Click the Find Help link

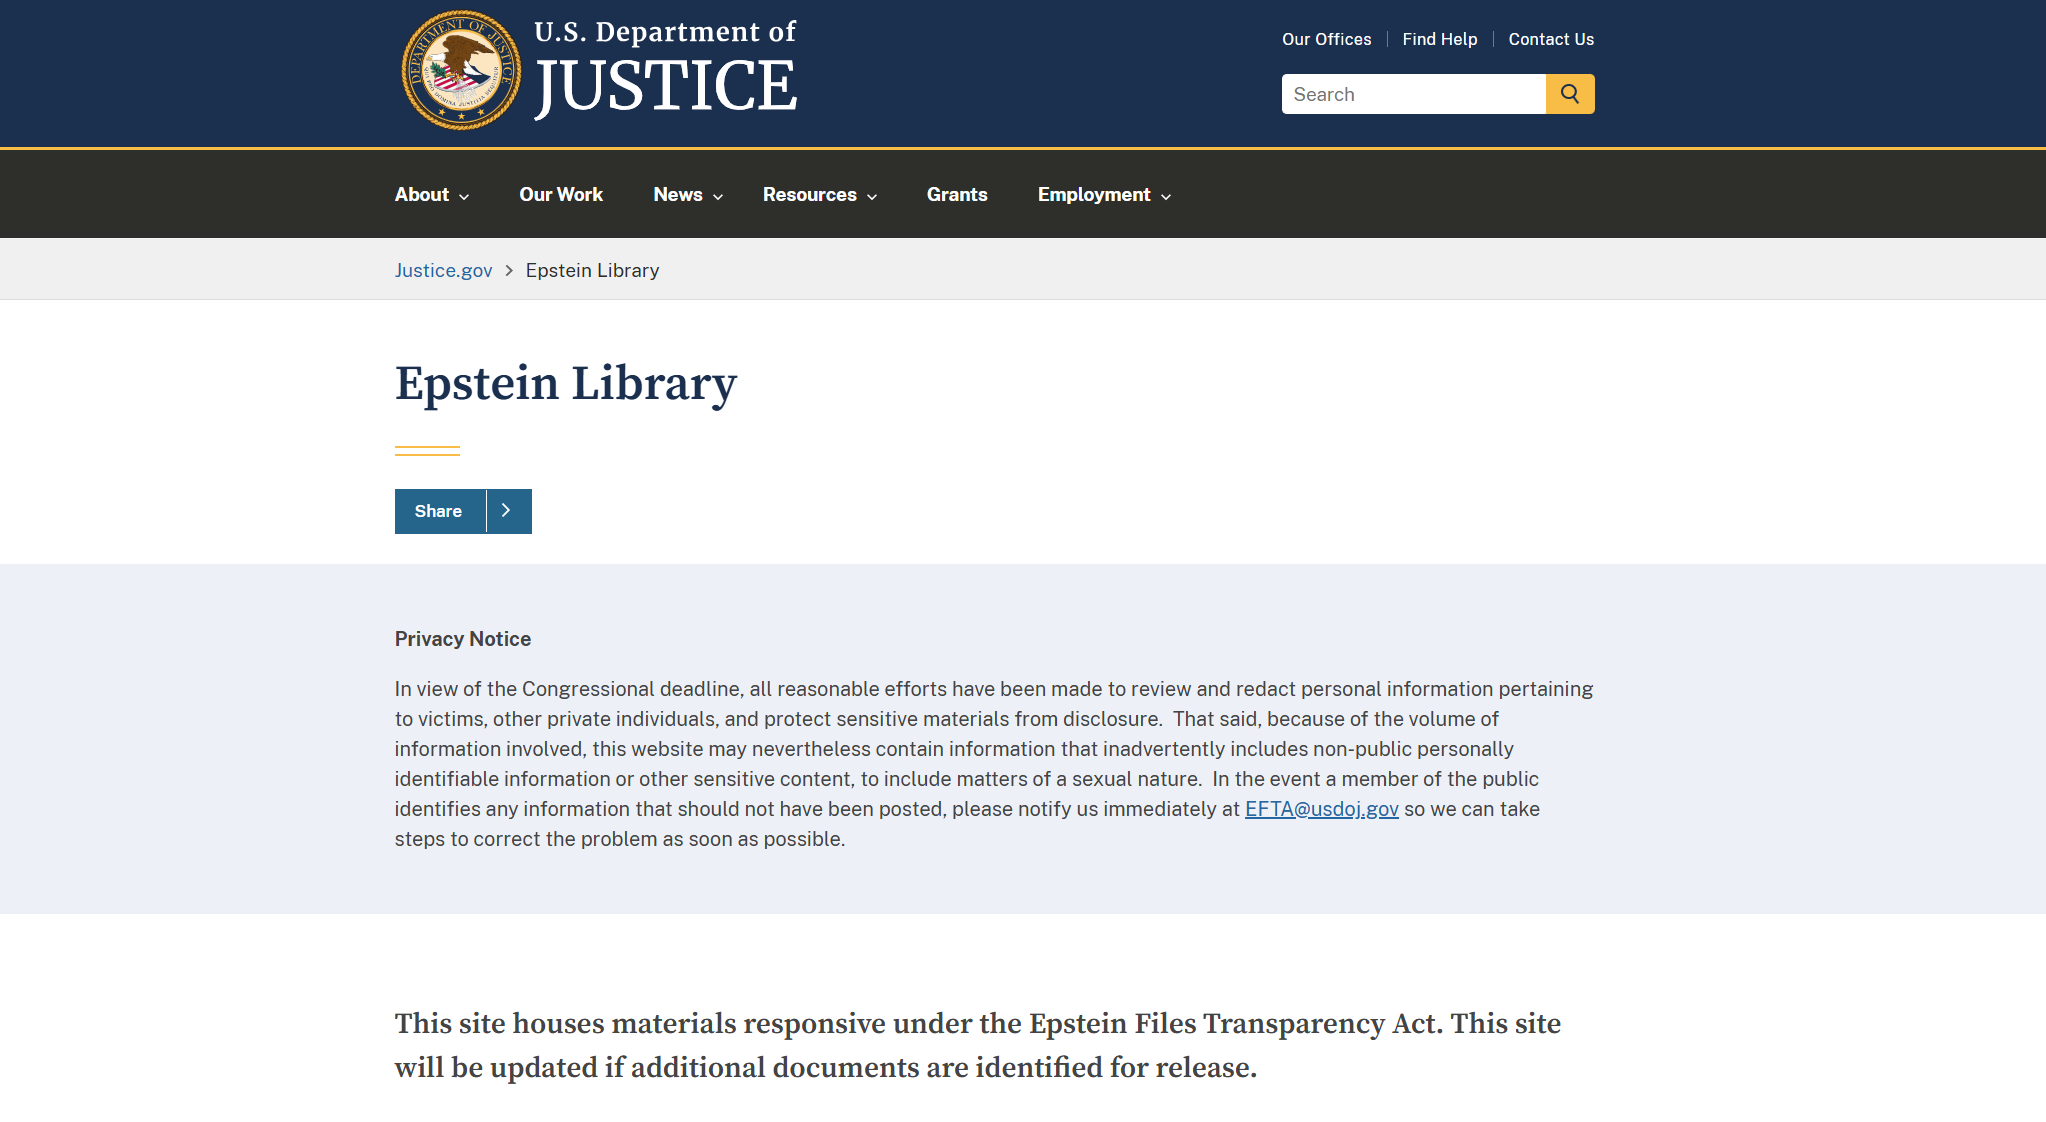[1439, 39]
